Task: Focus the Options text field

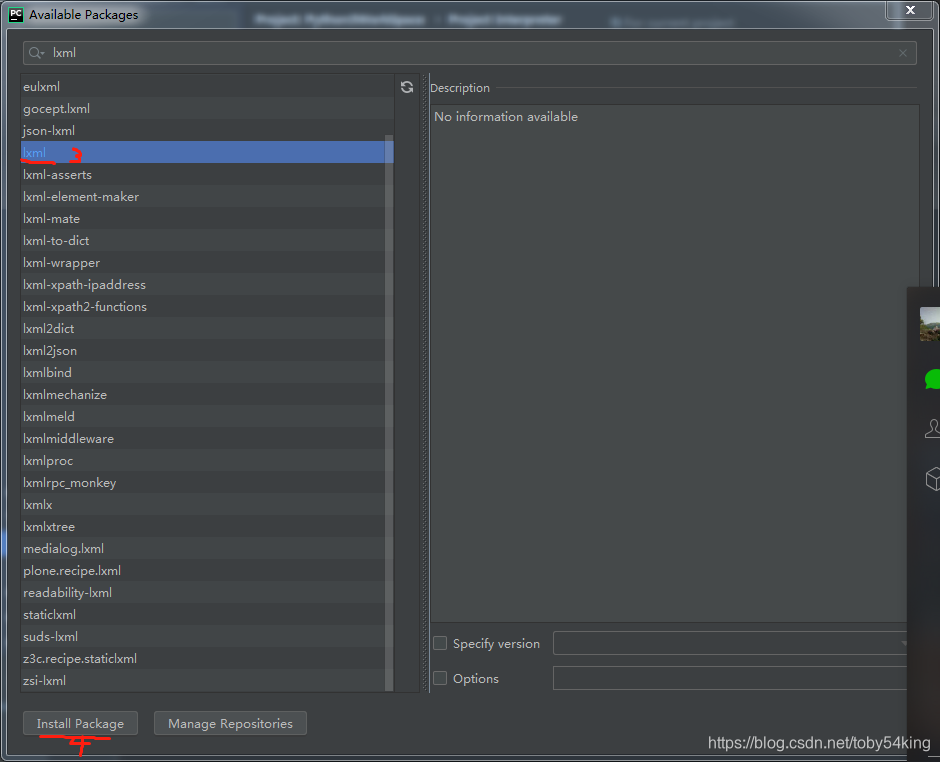Action: tap(729, 678)
